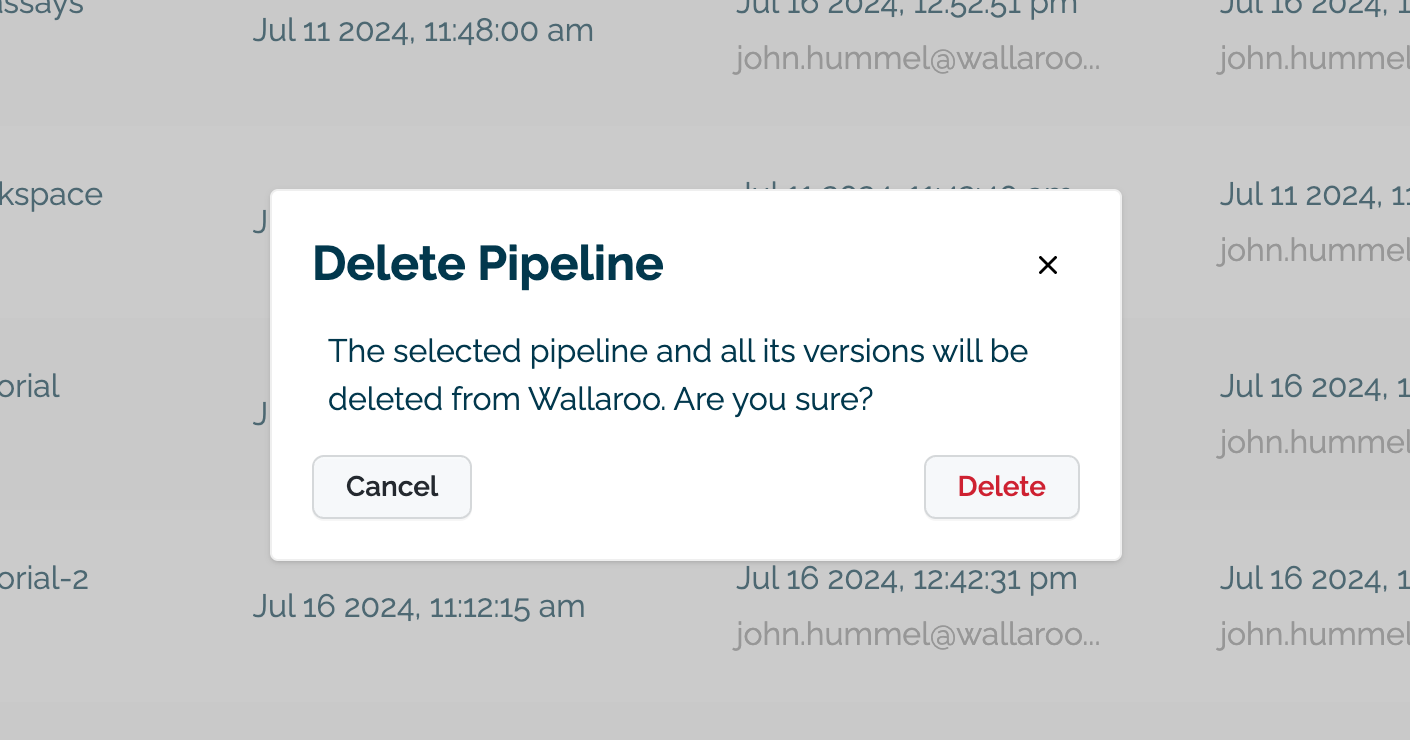Click the Delete Pipeline dialog title
The width and height of the screenshot is (1410, 740).
point(488,264)
